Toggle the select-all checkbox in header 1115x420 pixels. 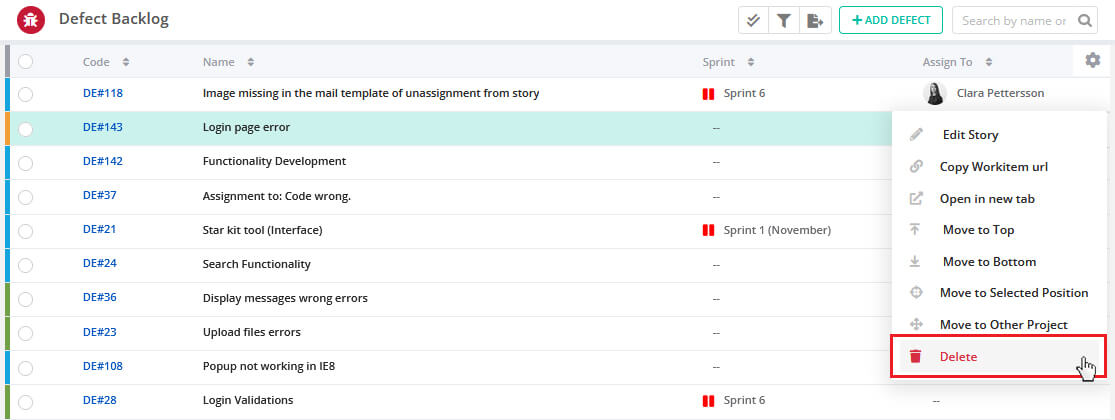tap(26, 62)
